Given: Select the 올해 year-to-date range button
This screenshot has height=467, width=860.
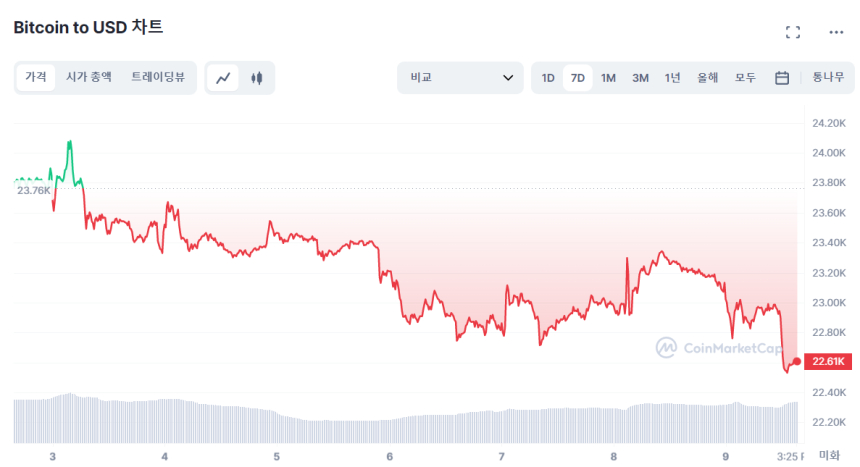Looking at the screenshot, I should pyautogui.click(x=708, y=78).
